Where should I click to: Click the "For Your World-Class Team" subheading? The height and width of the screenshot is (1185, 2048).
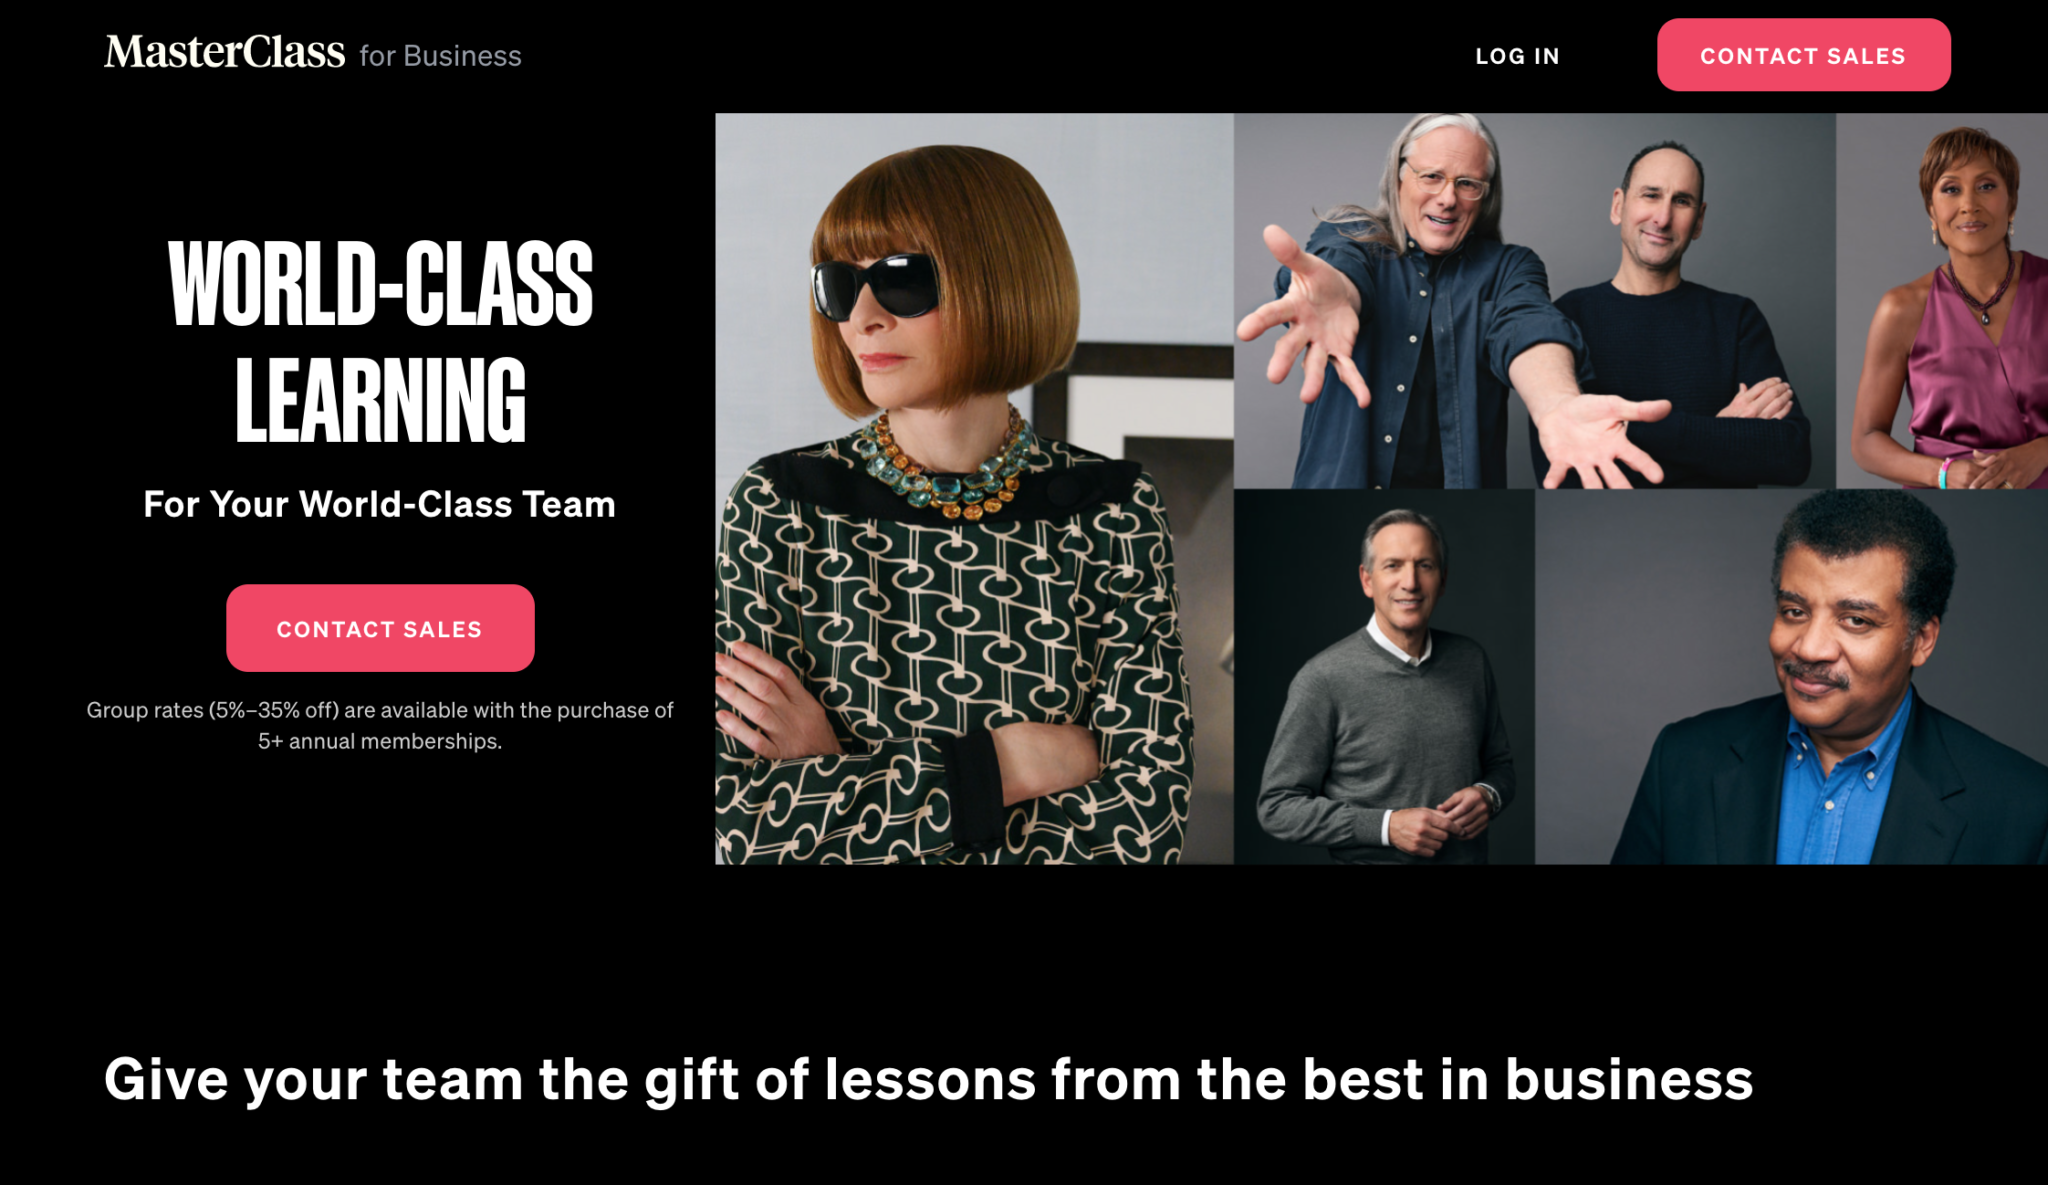380,504
